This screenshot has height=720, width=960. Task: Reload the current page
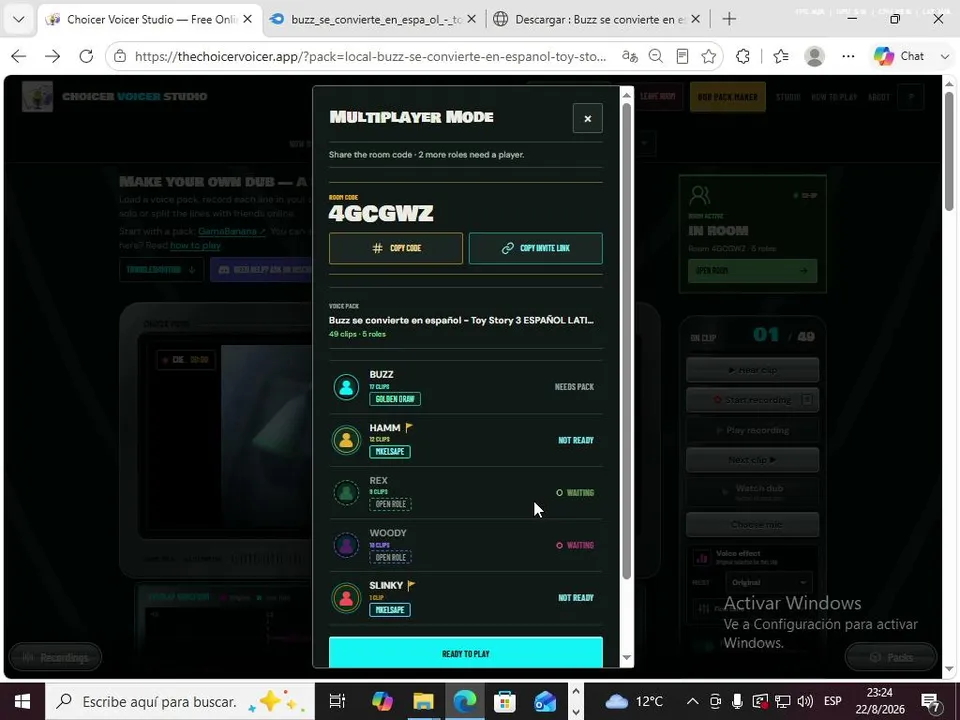click(x=86, y=56)
